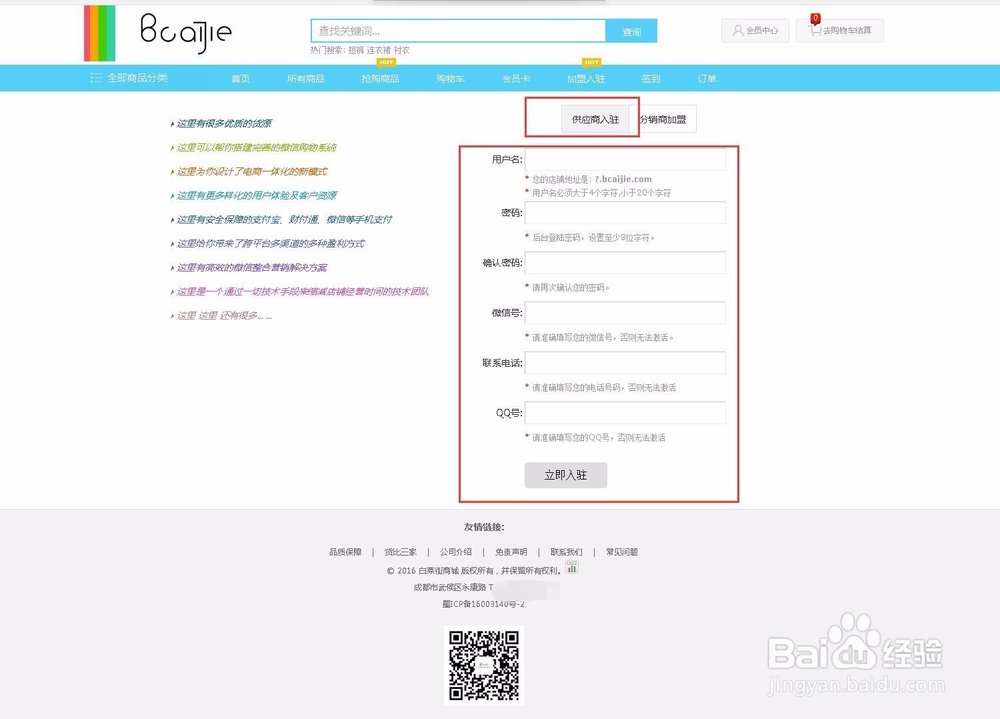Open 联系我们 footer link
This screenshot has height=719, width=1000.
pos(566,552)
